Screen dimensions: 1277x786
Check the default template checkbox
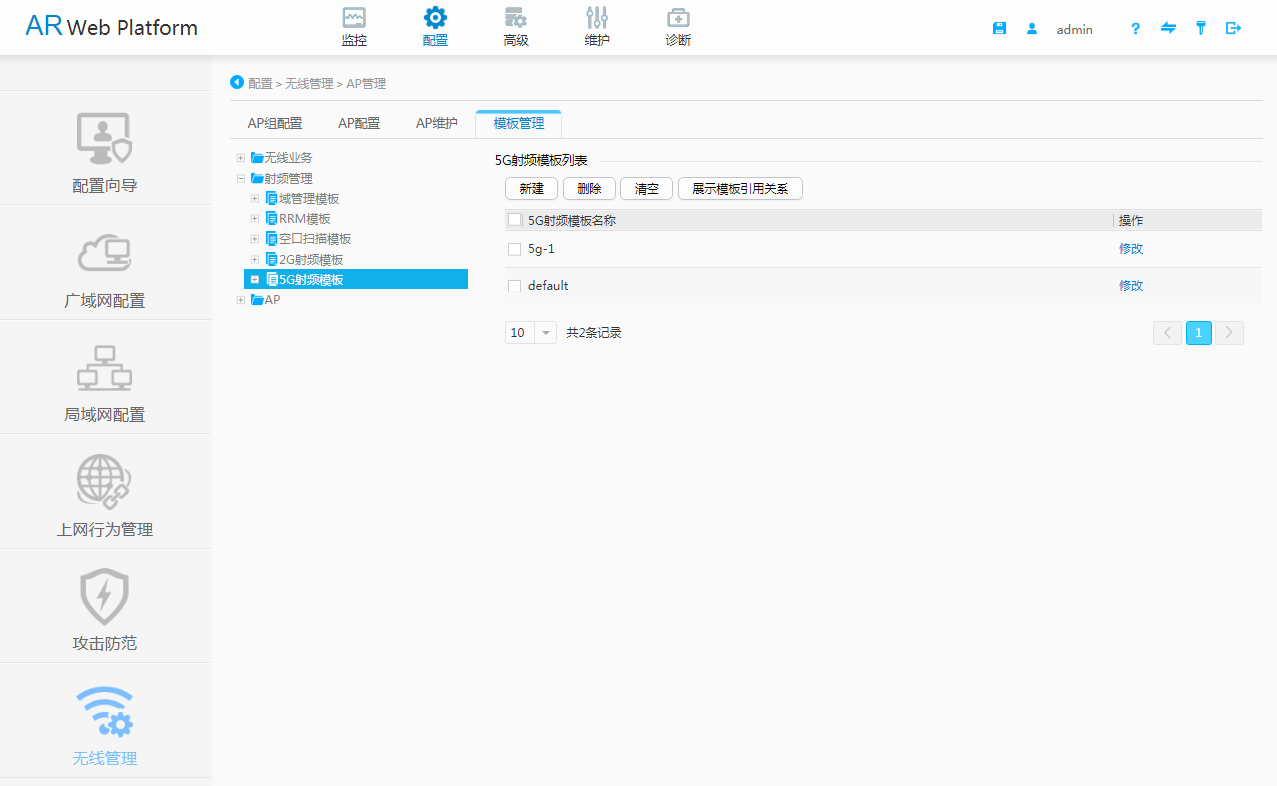click(514, 285)
